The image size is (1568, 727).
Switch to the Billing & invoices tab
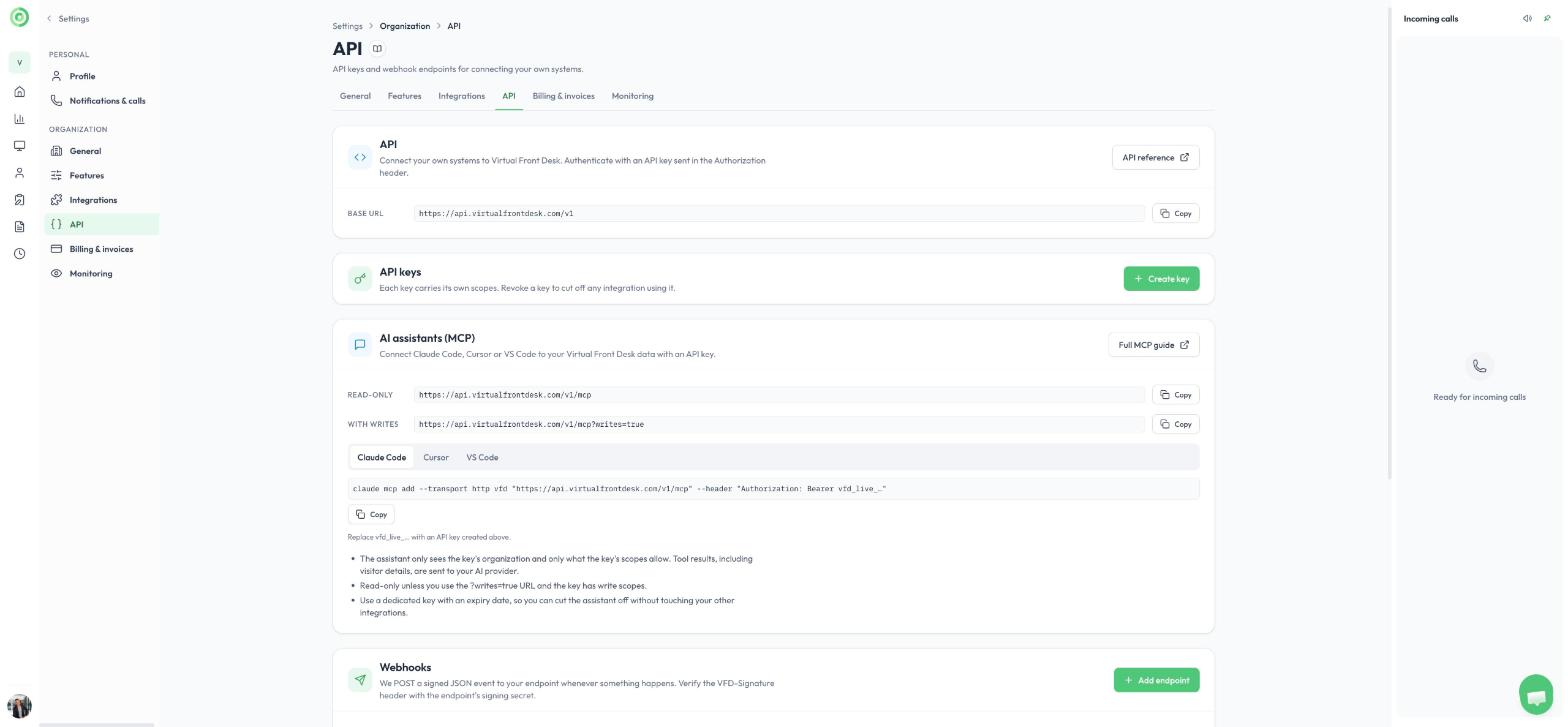(x=563, y=96)
